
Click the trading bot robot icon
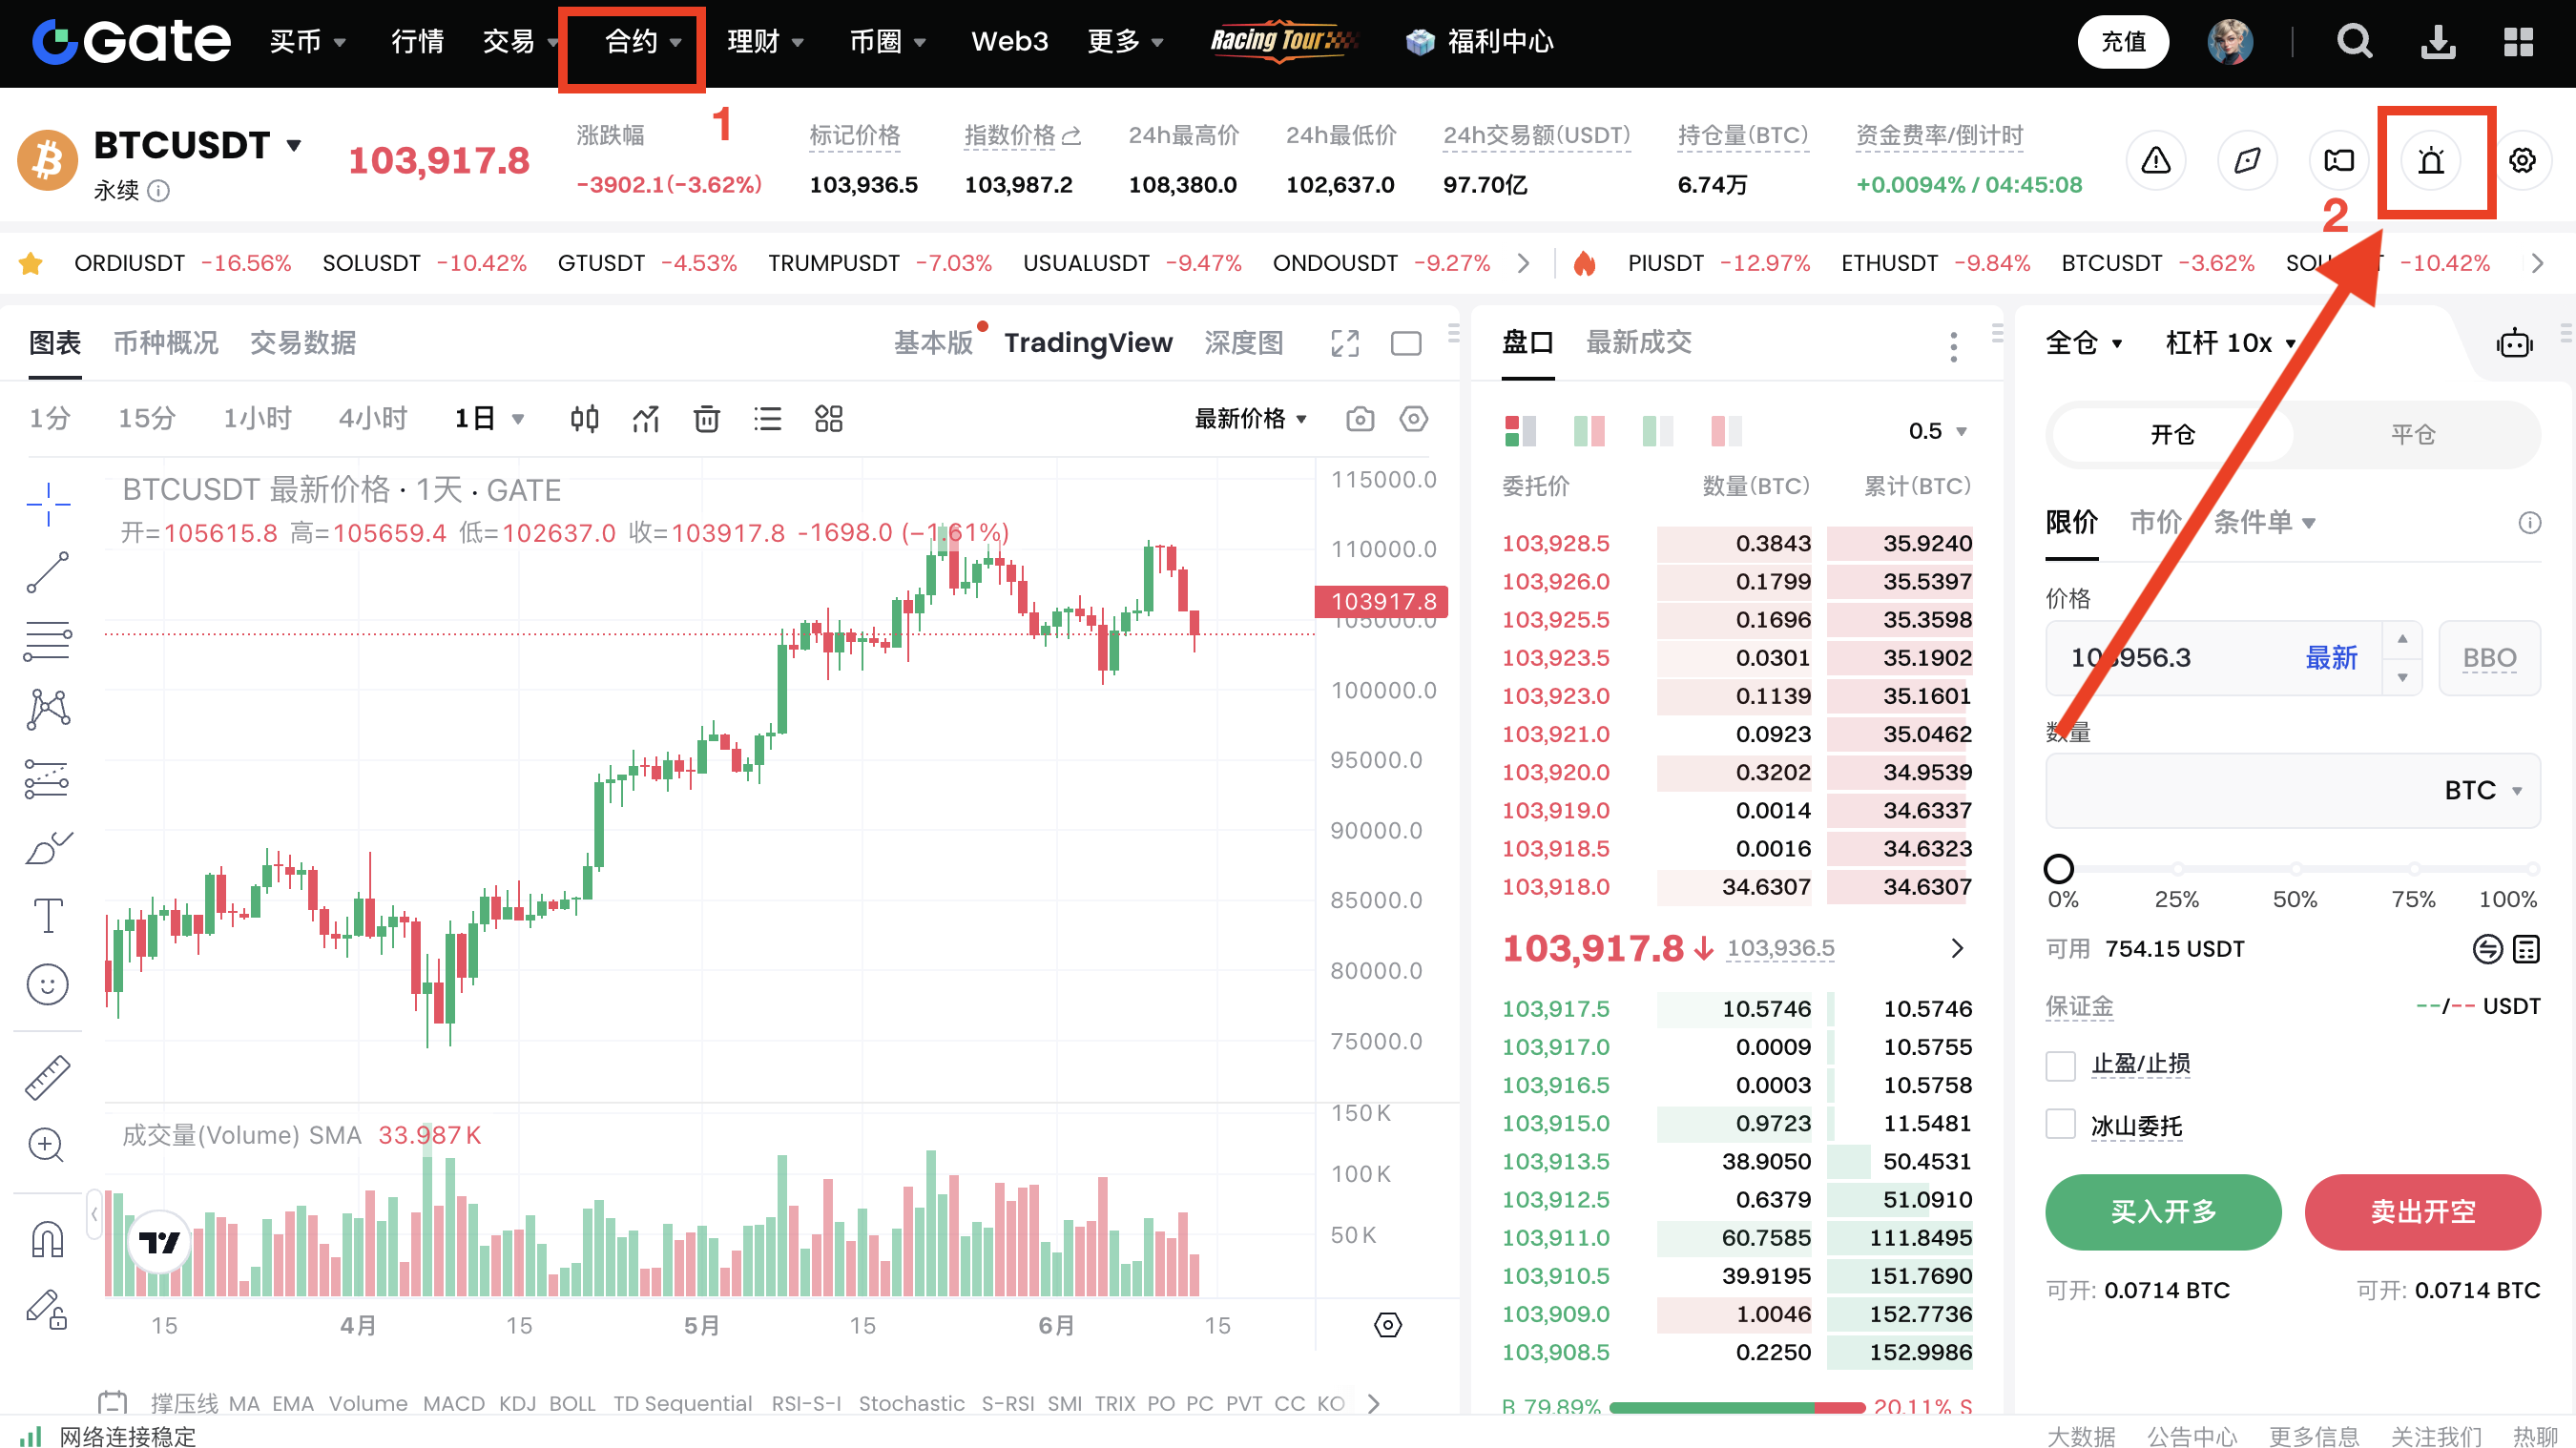pos(2513,343)
